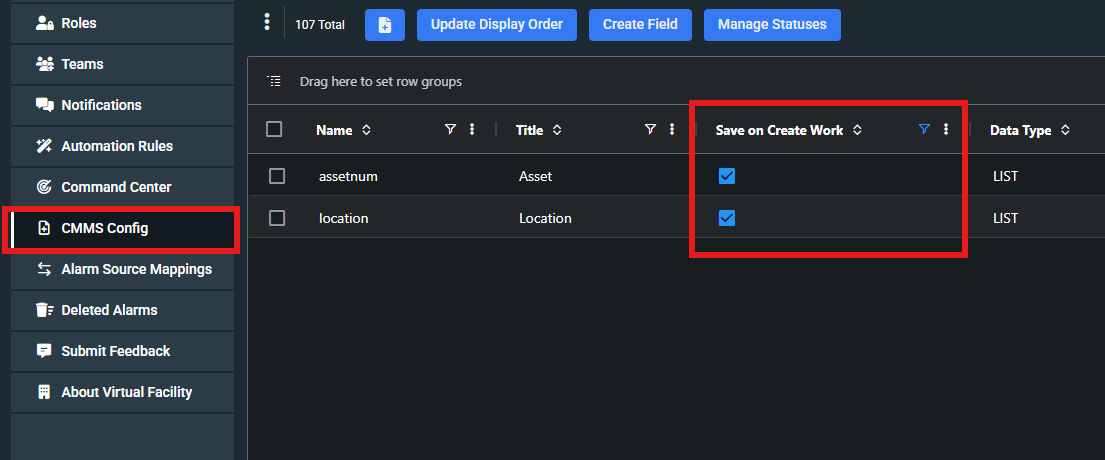Open Save on Create Work column menu
The height and width of the screenshot is (460, 1105).
946,129
